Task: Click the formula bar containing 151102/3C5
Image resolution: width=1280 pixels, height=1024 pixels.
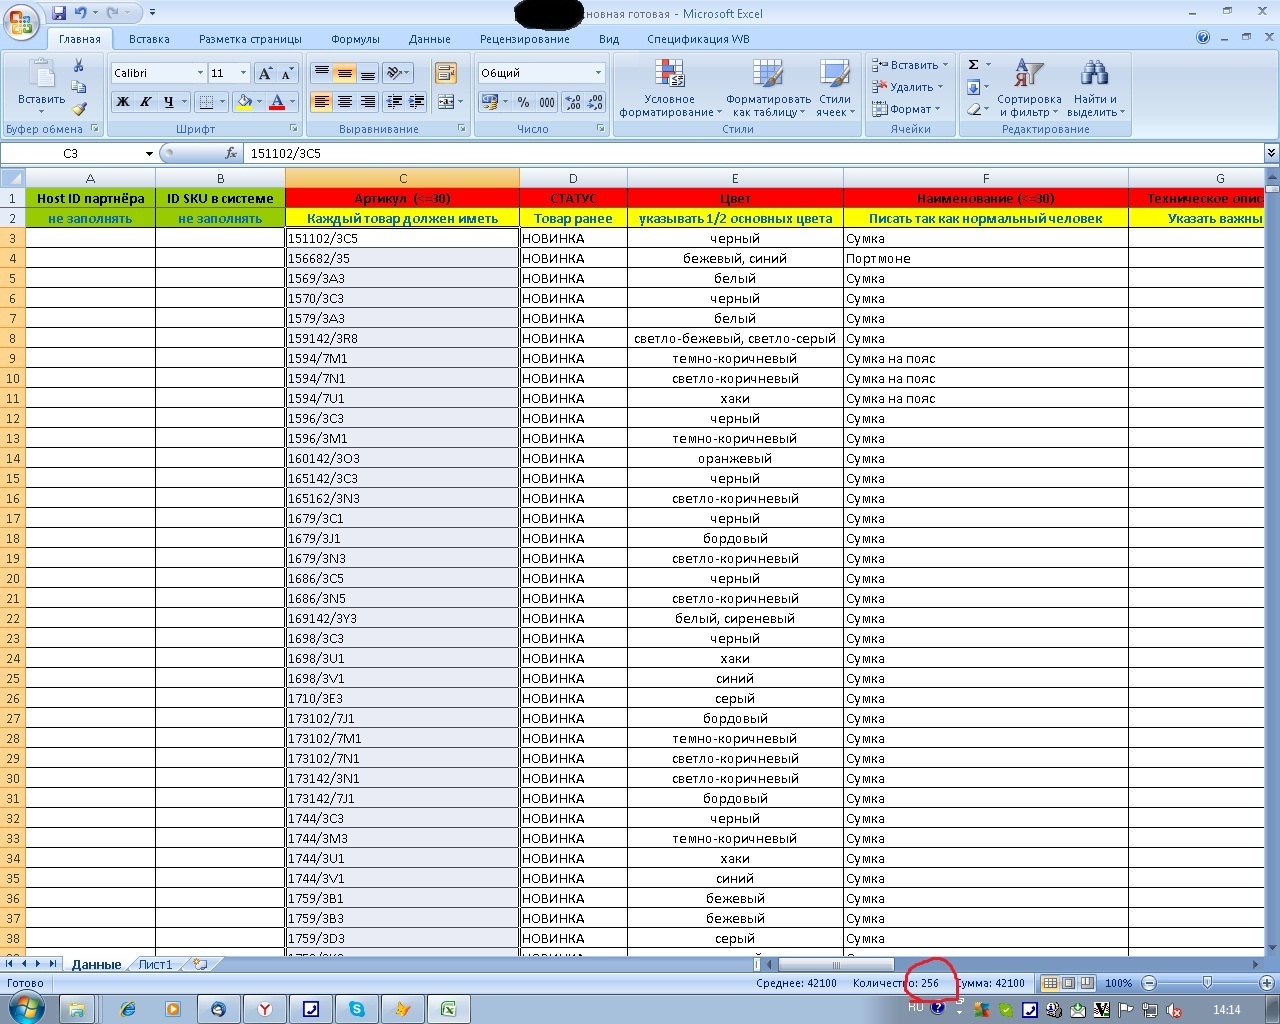Action: pos(754,153)
